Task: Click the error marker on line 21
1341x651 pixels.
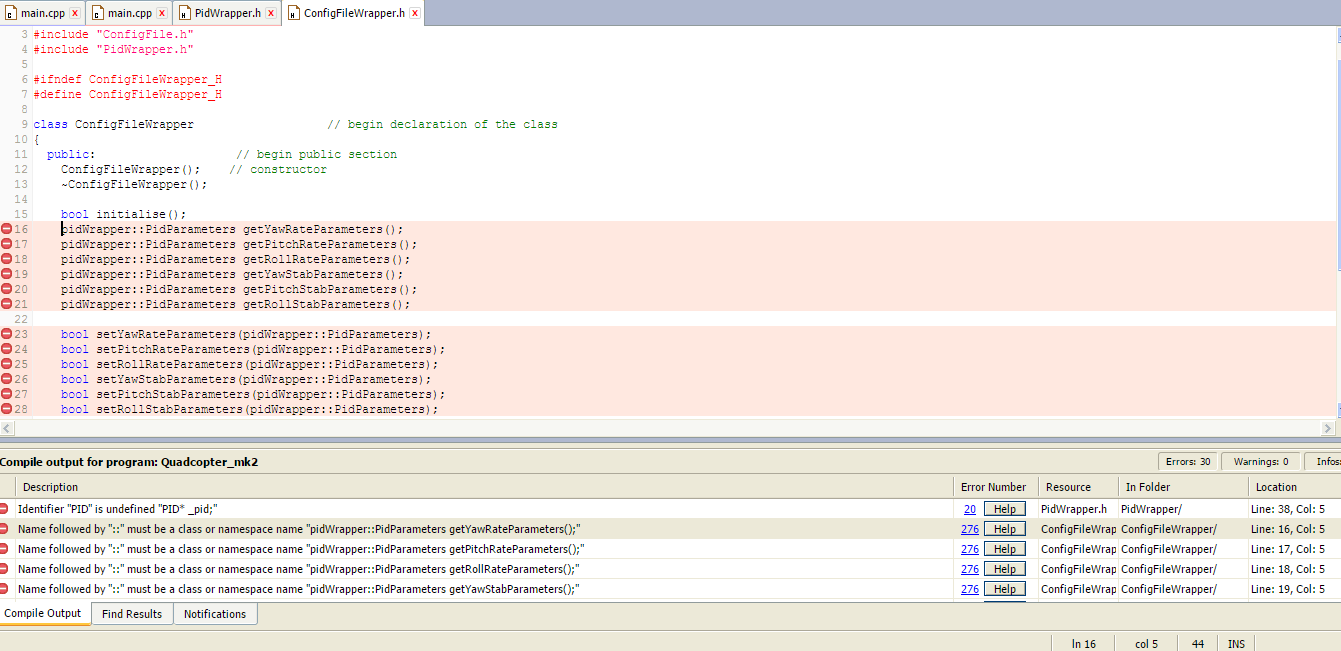Action: pyautogui.click(x=7, y=304)
